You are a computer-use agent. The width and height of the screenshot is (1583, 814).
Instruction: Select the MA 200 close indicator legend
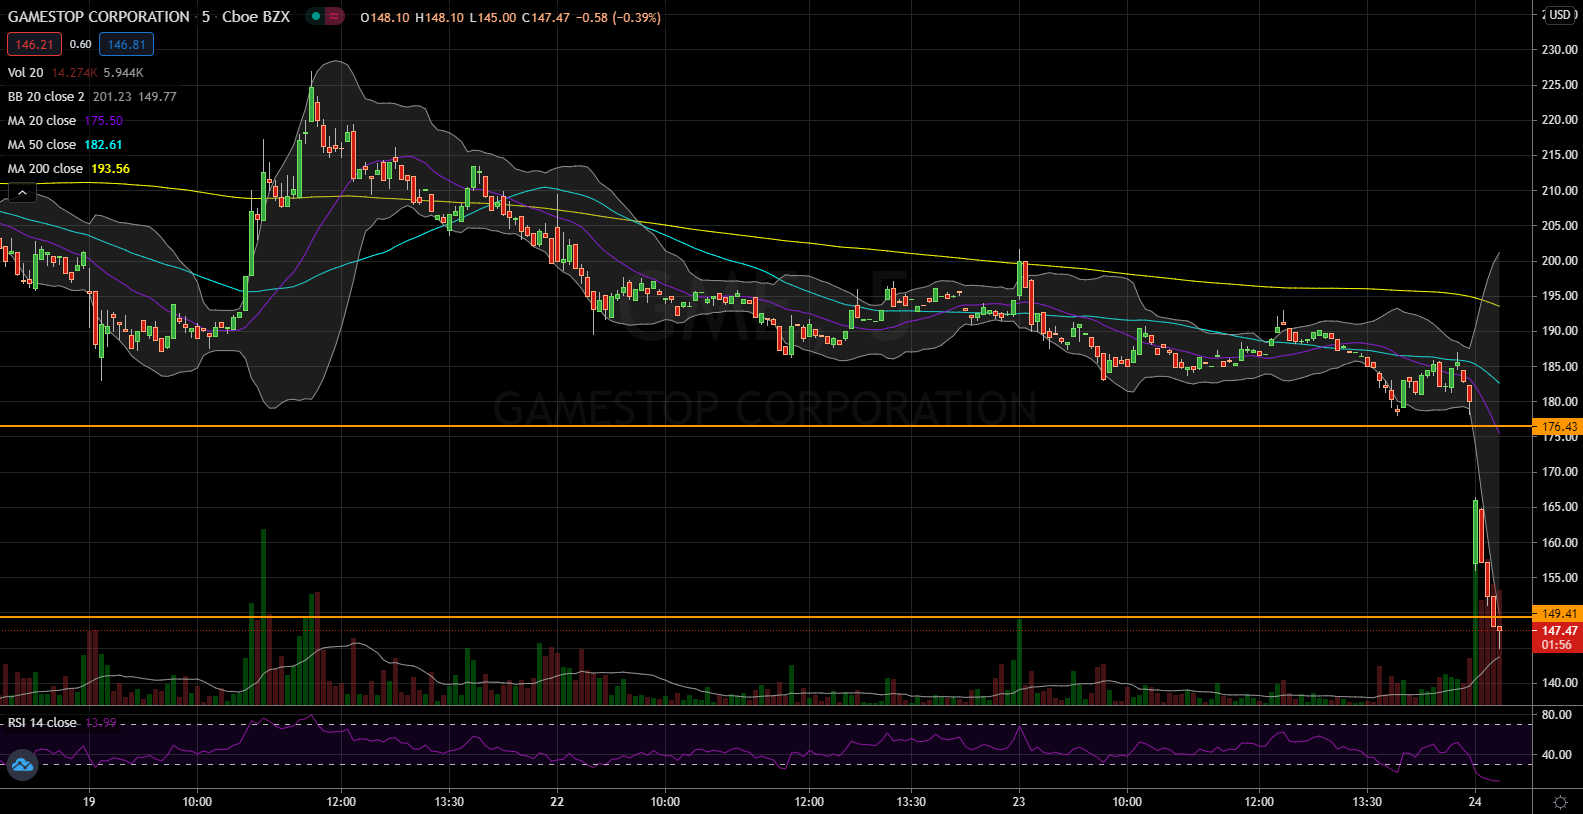45,169
